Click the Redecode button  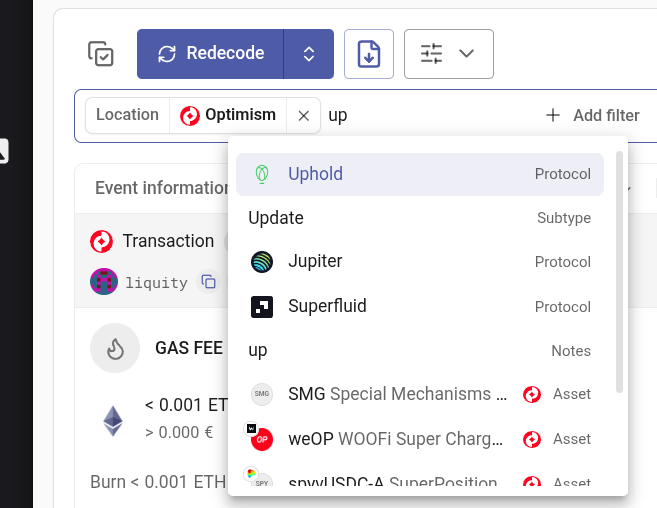(x=210, y=54)
